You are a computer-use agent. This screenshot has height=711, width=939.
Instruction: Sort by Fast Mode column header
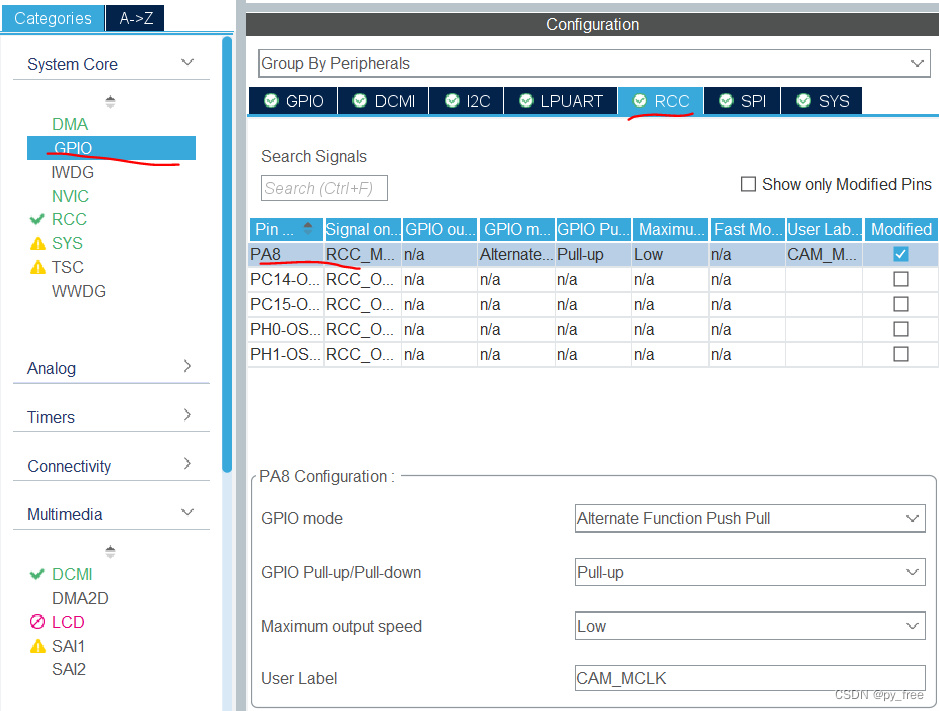tap(747, 229)
